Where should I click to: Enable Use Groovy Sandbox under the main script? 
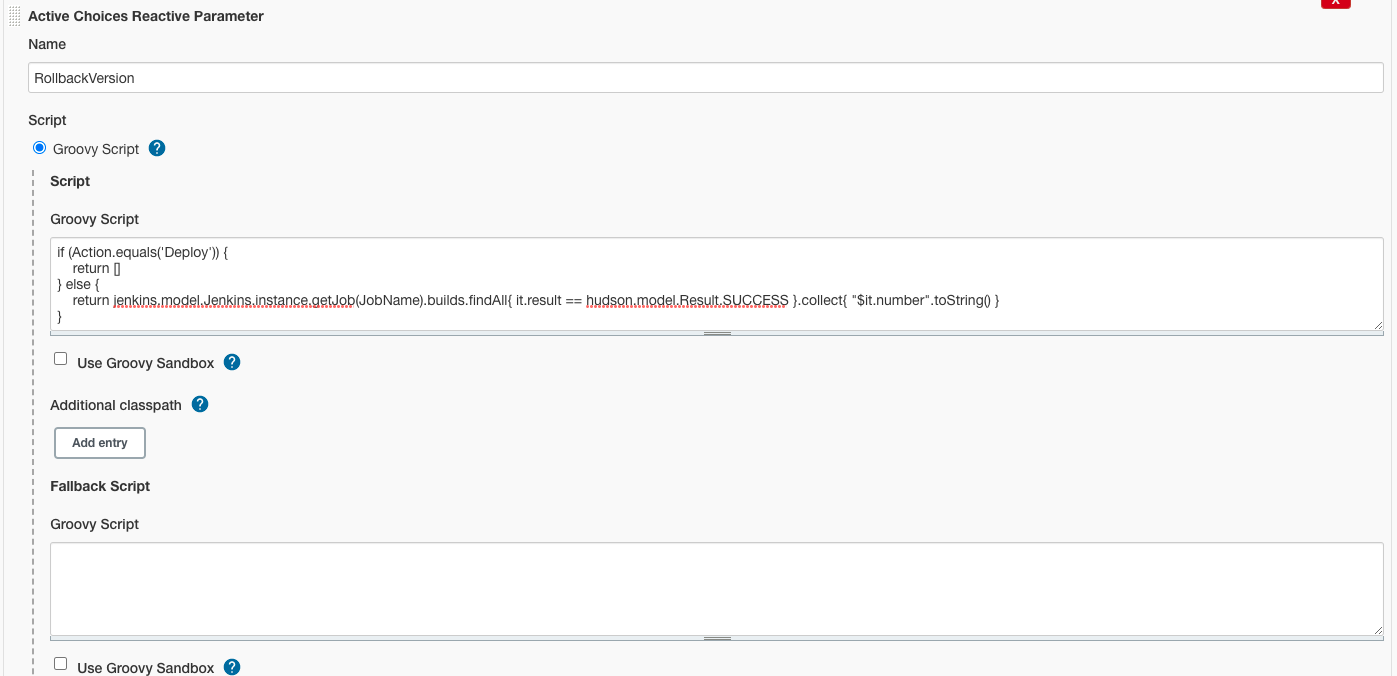click(61, 359)
